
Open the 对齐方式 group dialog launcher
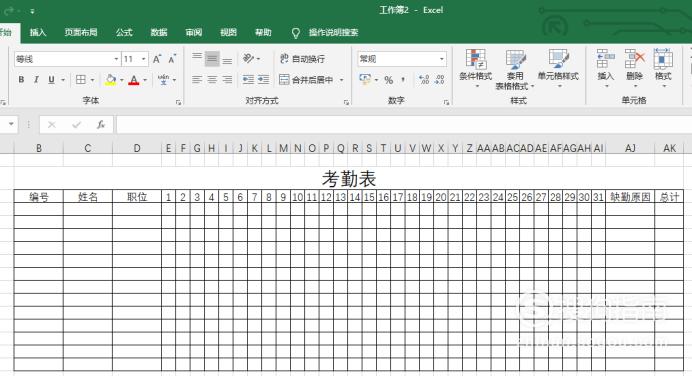pos(346,102)
